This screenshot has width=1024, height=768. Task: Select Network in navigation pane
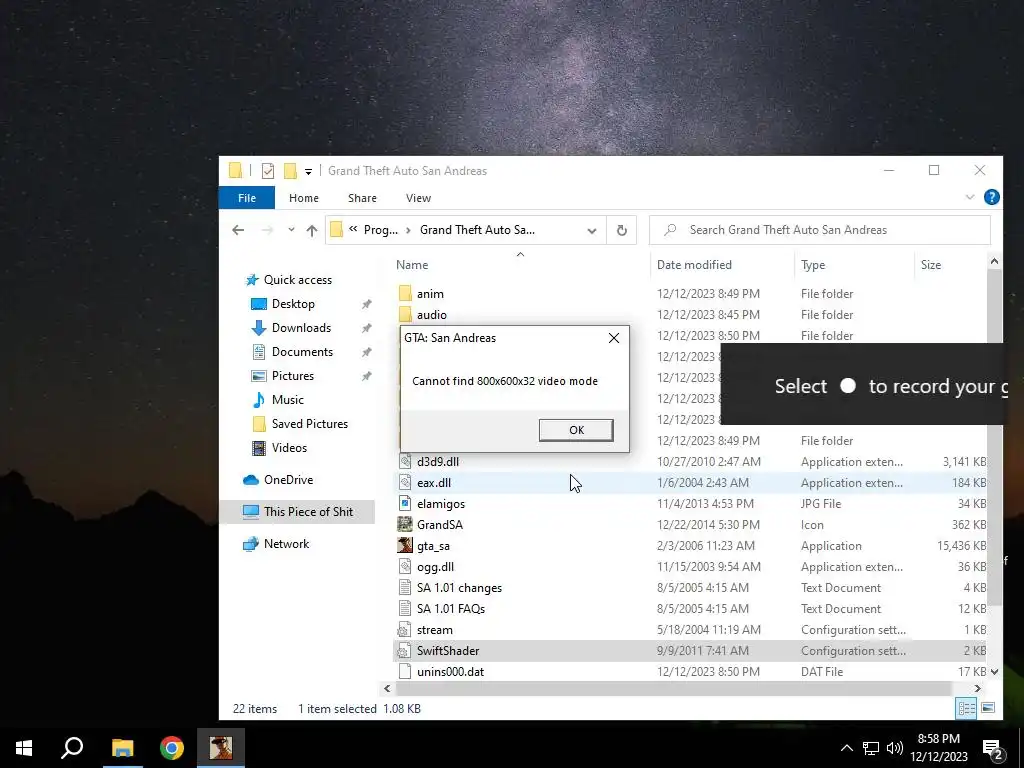286,544
